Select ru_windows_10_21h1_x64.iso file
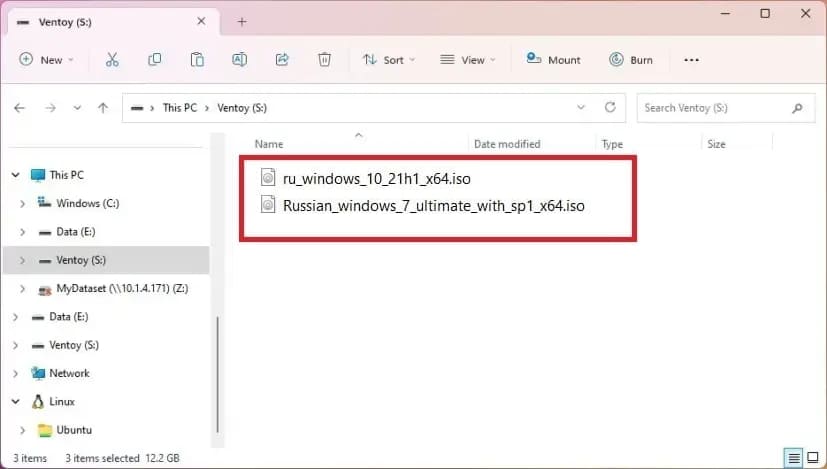Screen dimensions: 827x469 tap(376, 180)
